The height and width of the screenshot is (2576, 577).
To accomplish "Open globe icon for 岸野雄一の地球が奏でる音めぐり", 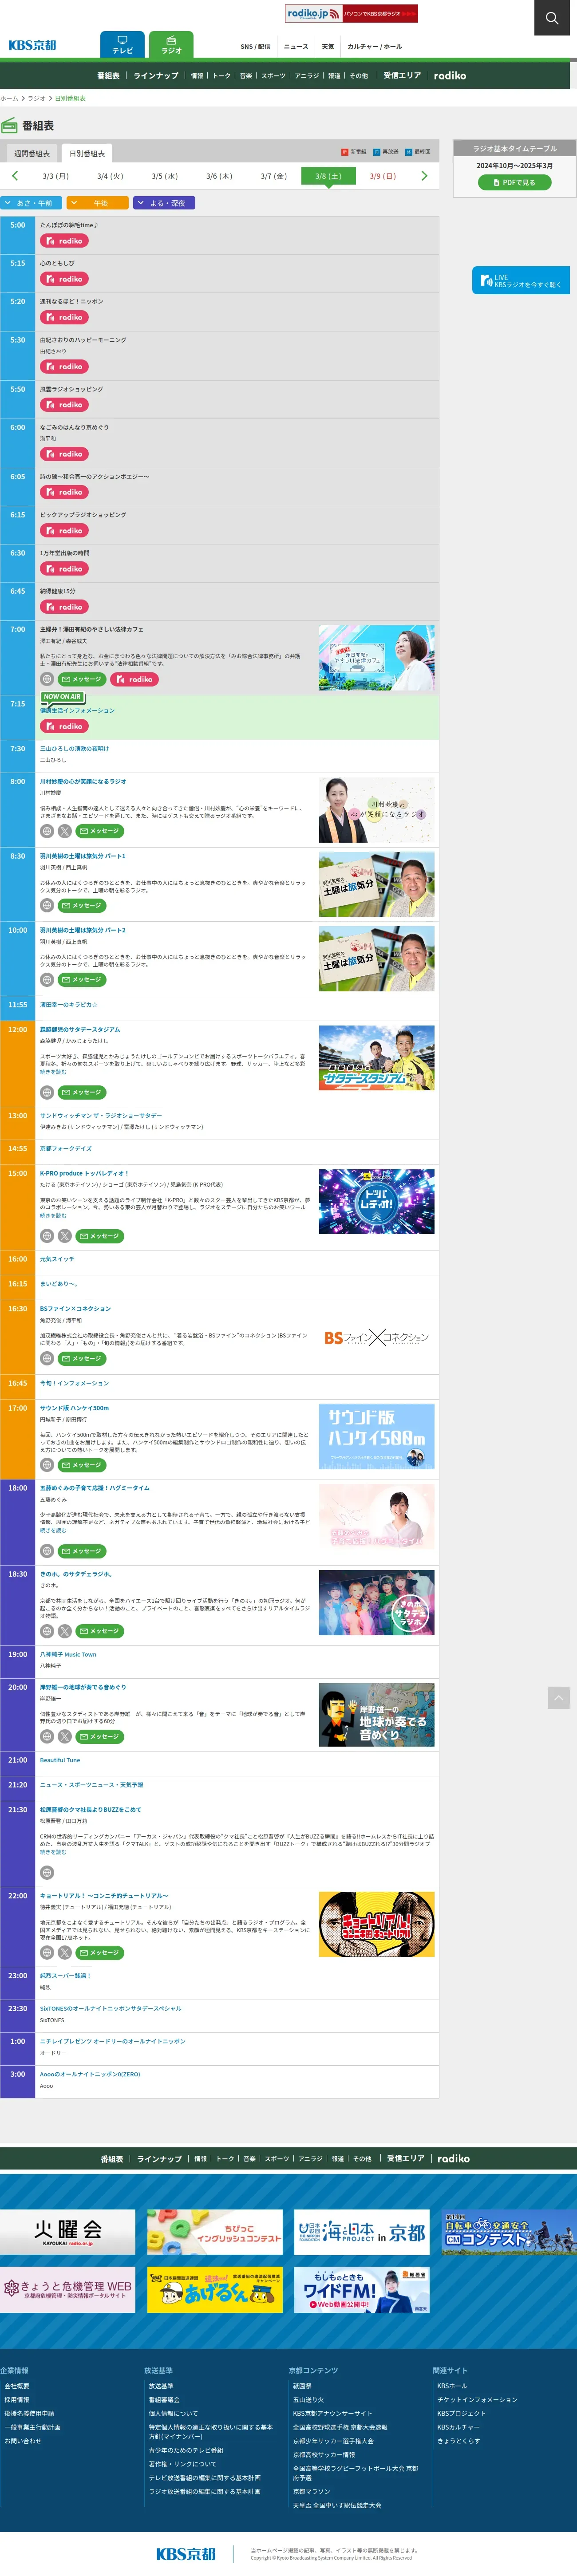I will pyautogui.click(x=47, y=1736).
